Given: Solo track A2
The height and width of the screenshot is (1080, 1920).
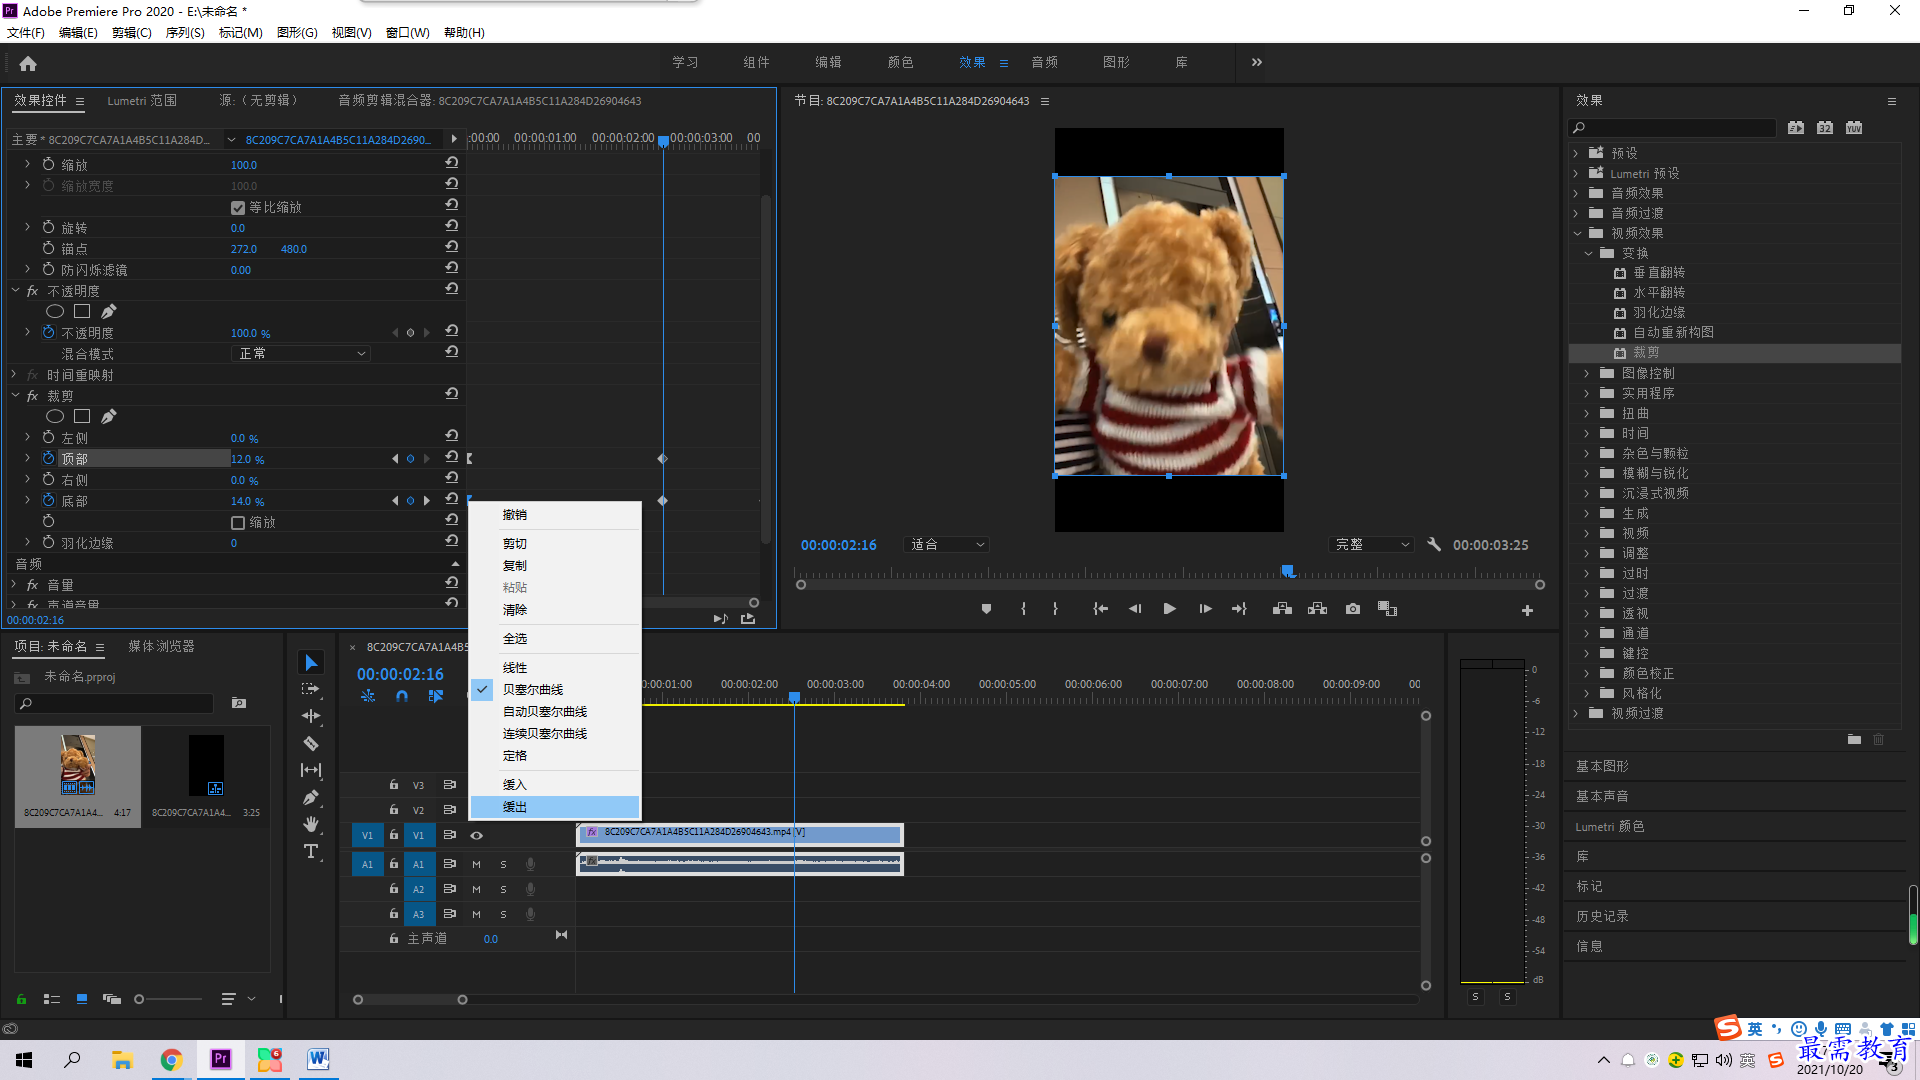Looking at the screenshot, I should click(503, 889).
